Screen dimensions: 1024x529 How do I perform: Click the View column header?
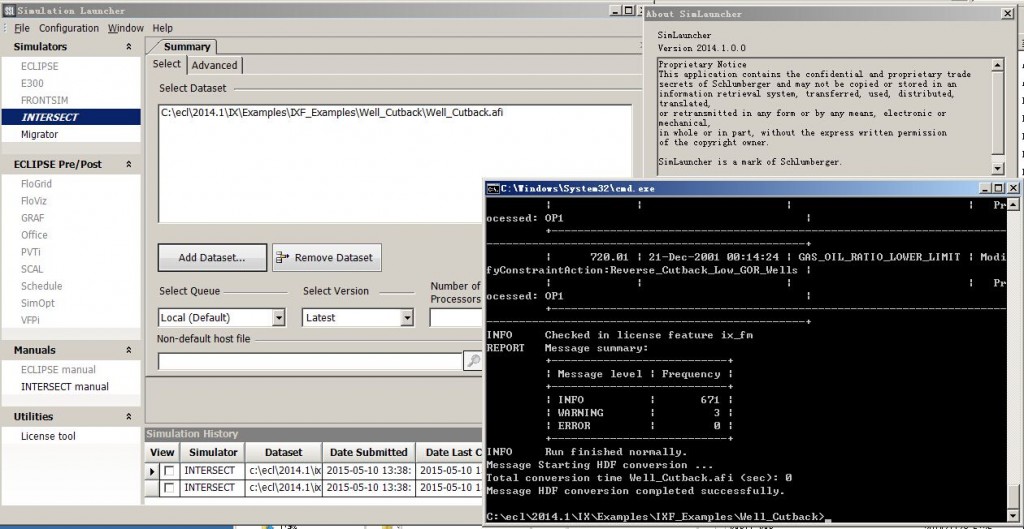[162, 452]
